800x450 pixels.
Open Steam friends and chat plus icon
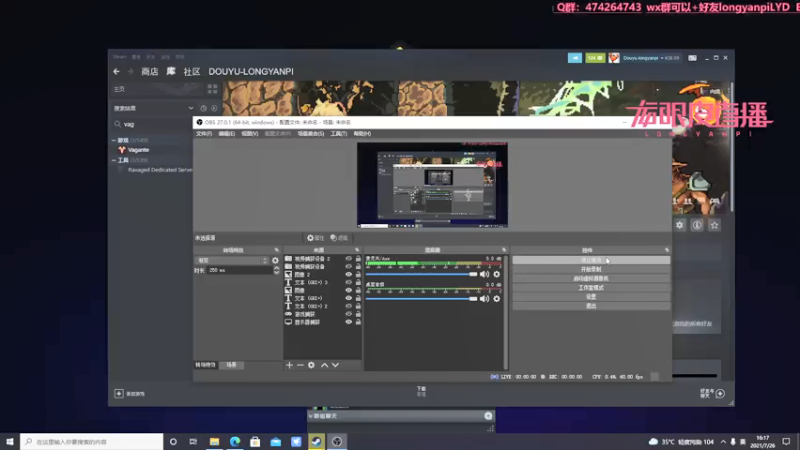[x=720, y=393]
